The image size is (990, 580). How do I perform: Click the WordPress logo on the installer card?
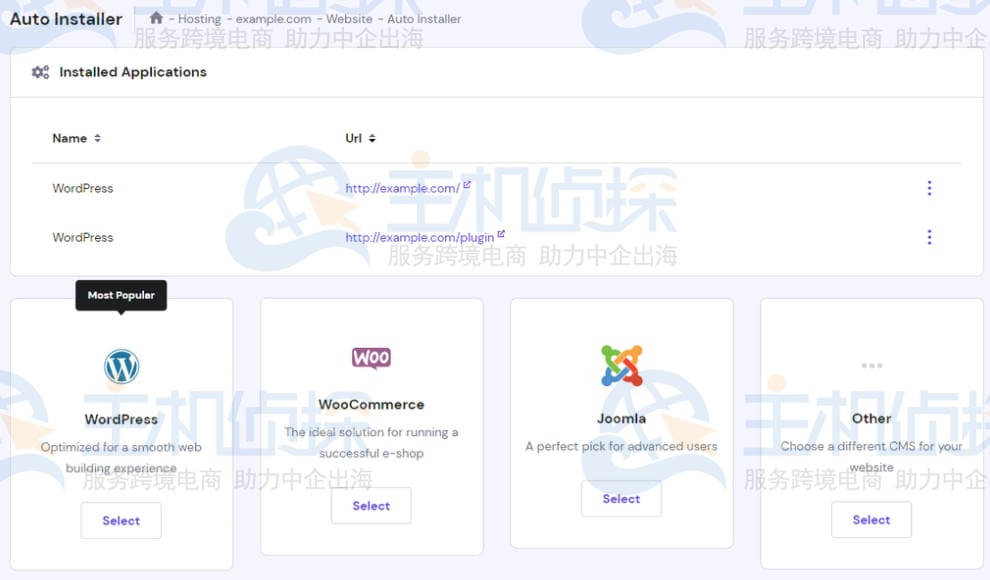pyautogui.click(x=121, y=365)
